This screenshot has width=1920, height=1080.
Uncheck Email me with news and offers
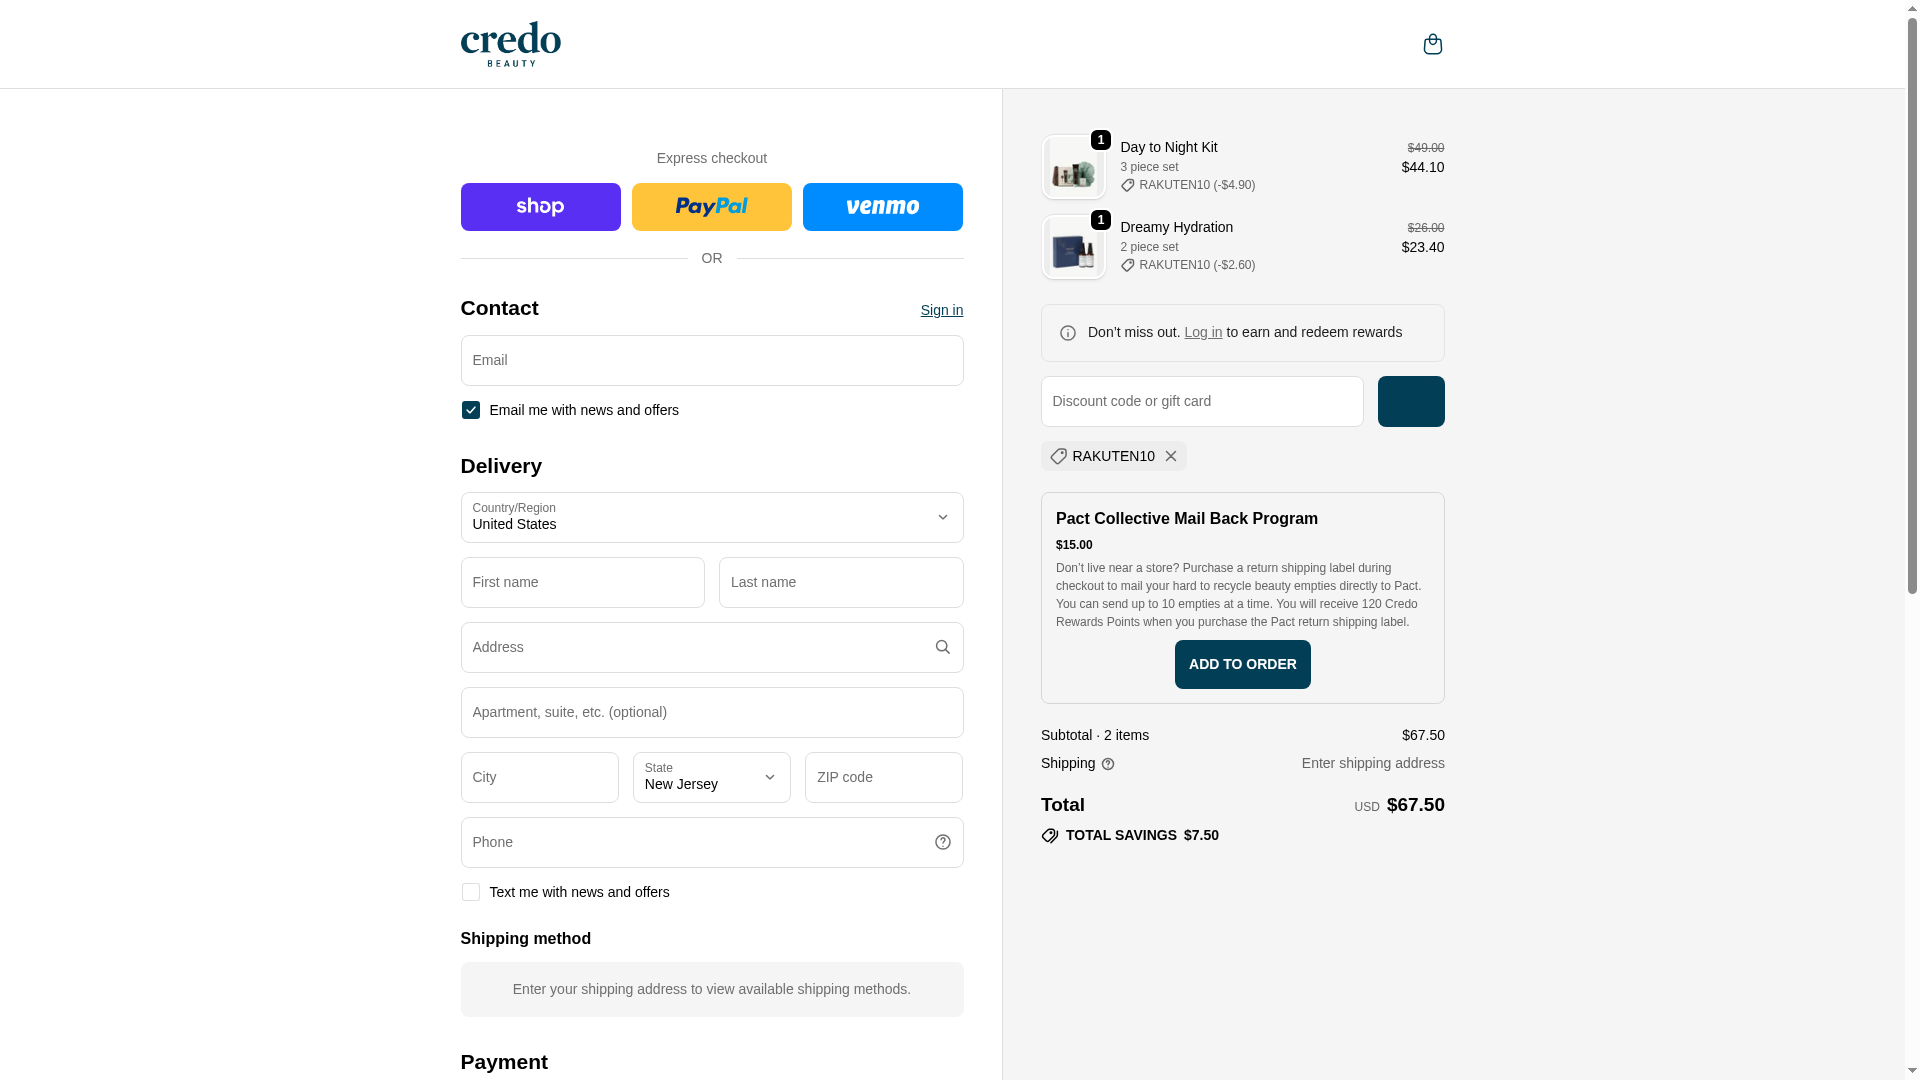[x=470, y=410]
